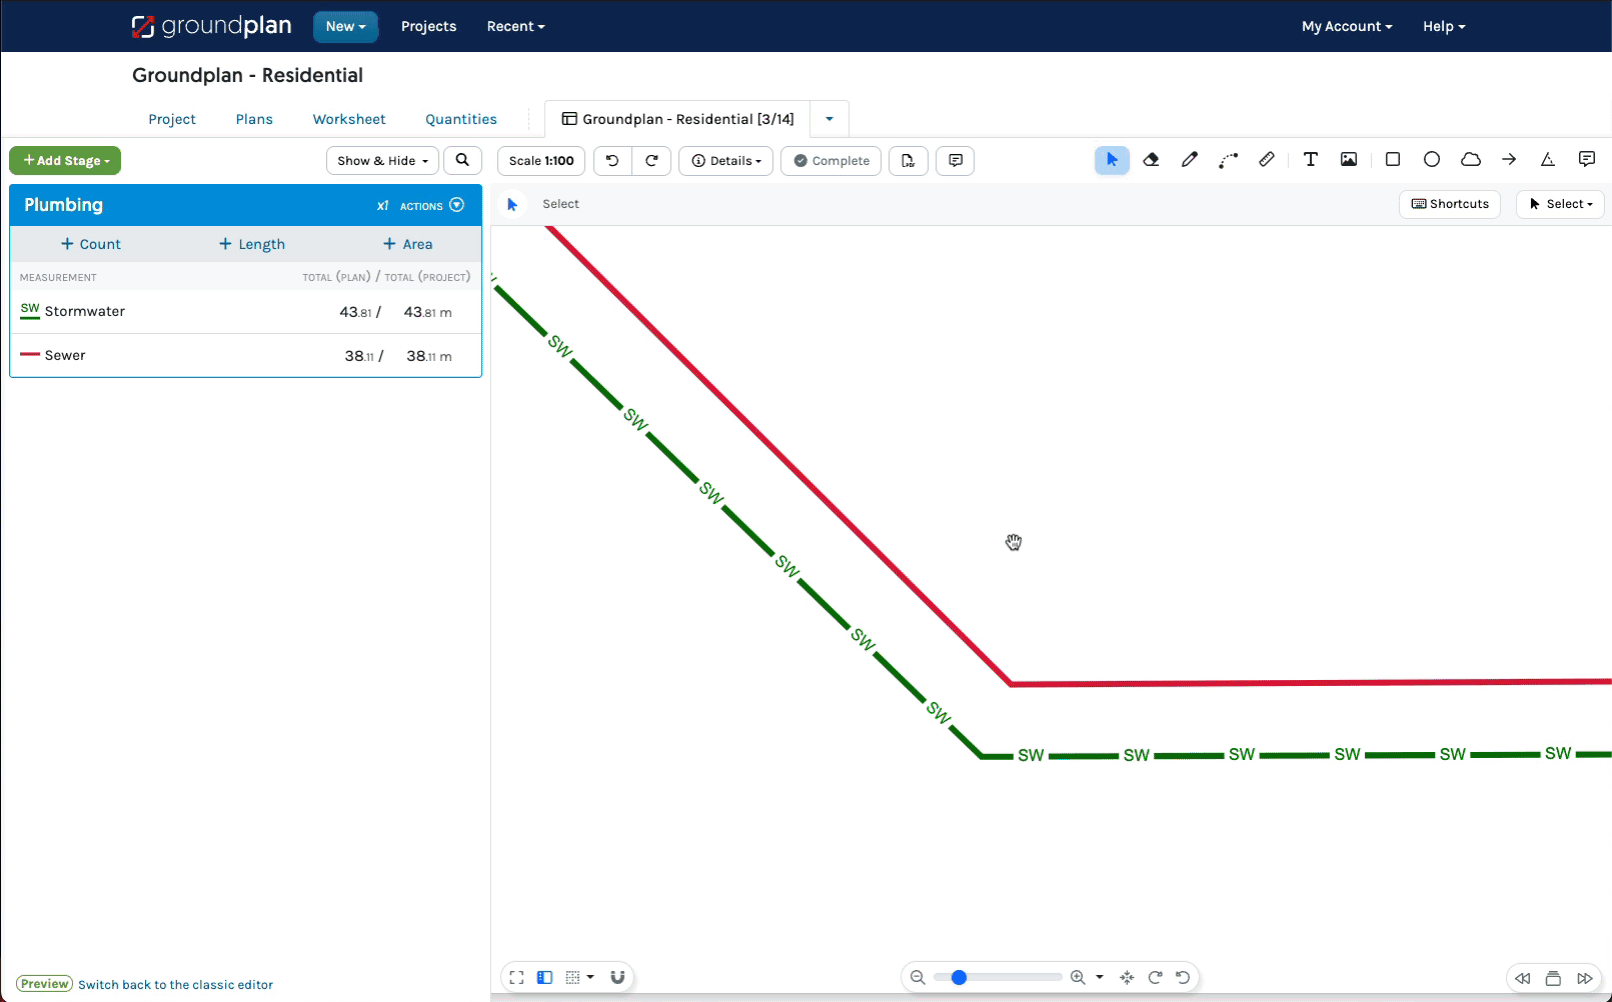Click the Cloud shape tool

(x=1470, y=160)
